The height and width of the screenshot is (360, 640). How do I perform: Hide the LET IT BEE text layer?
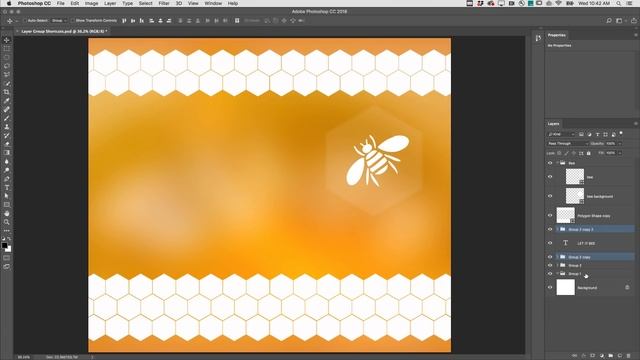coord(550,243)
